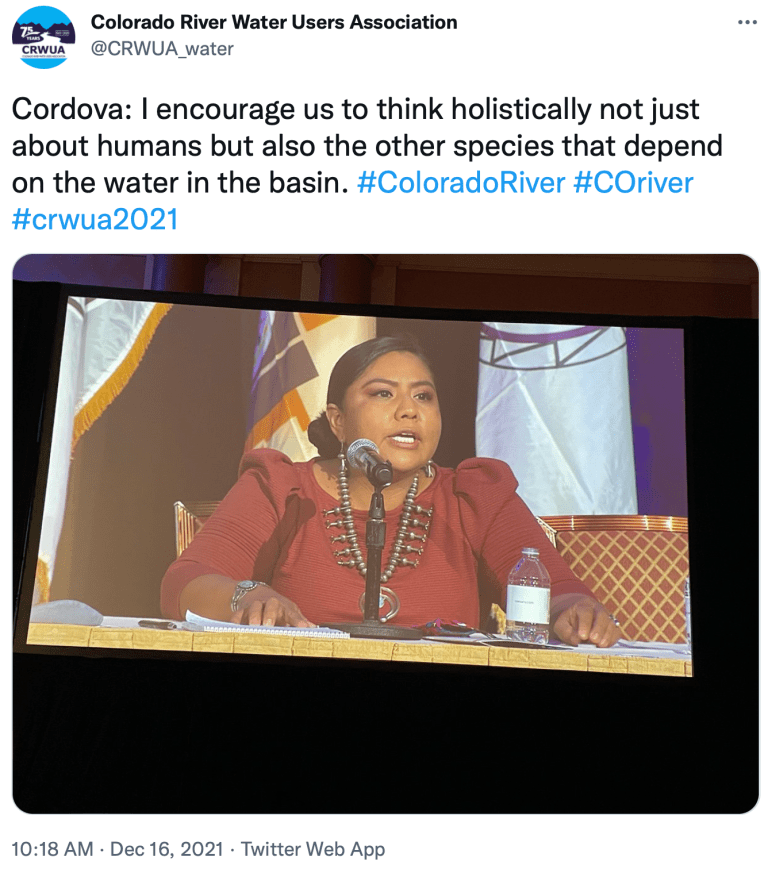The width and height of the screenshot is (768, 869).
Task: Open the Twitter Web App source link
Action: [313, 849]
